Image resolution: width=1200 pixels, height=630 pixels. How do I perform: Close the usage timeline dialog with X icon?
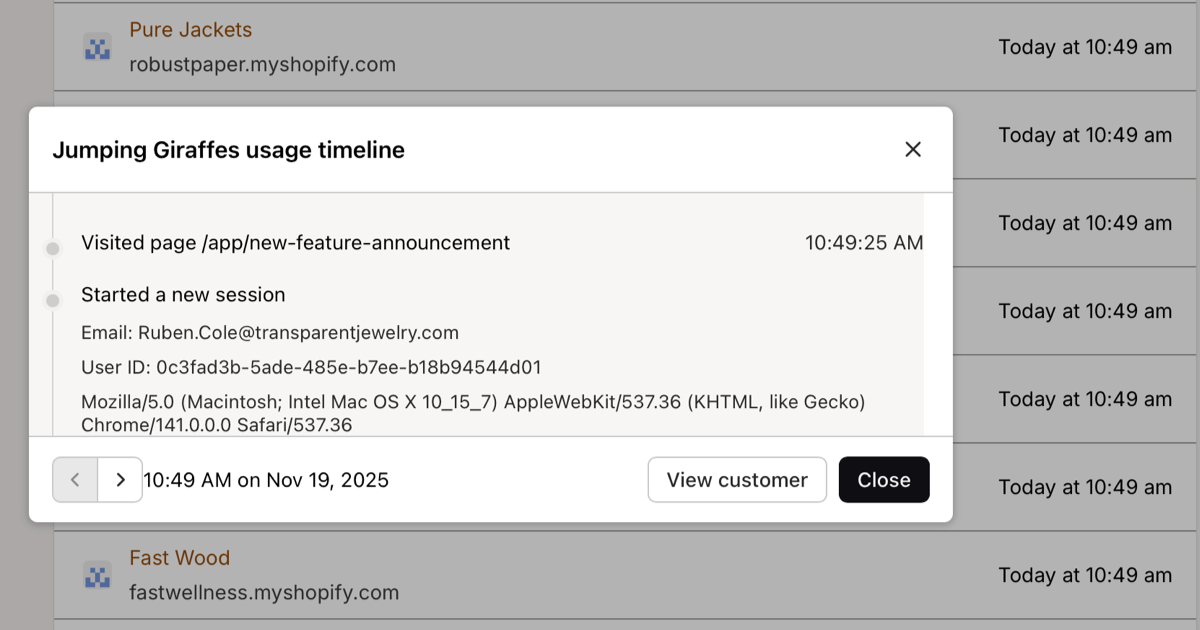[x=912, y=150]
